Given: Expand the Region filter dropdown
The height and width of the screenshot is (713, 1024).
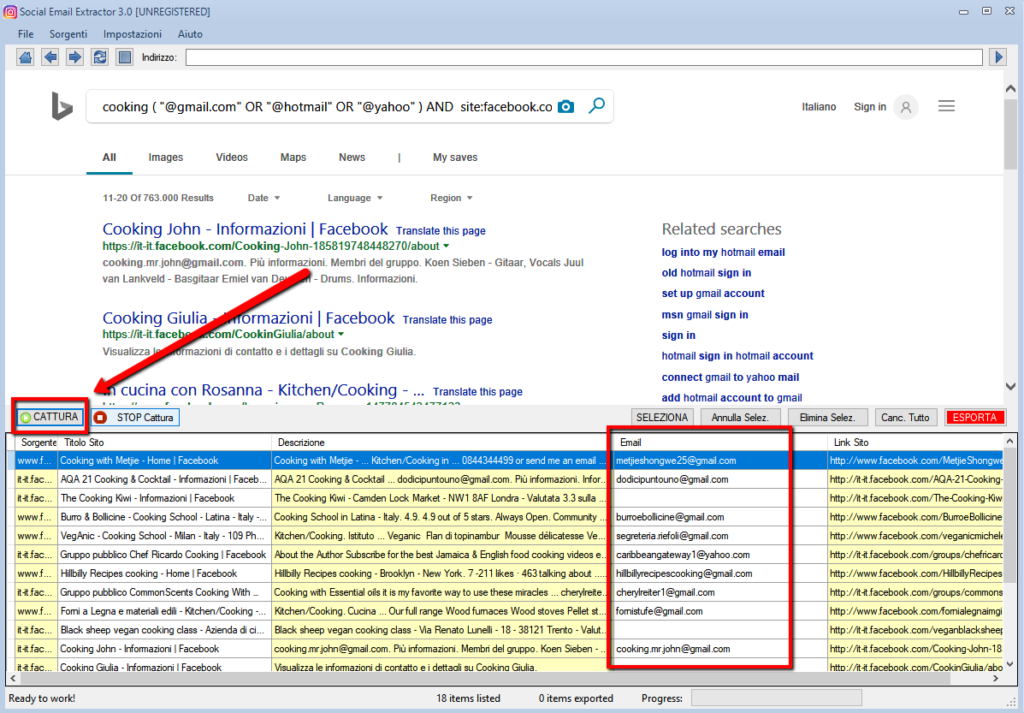Looking at the screenshot, I should 451,198.
